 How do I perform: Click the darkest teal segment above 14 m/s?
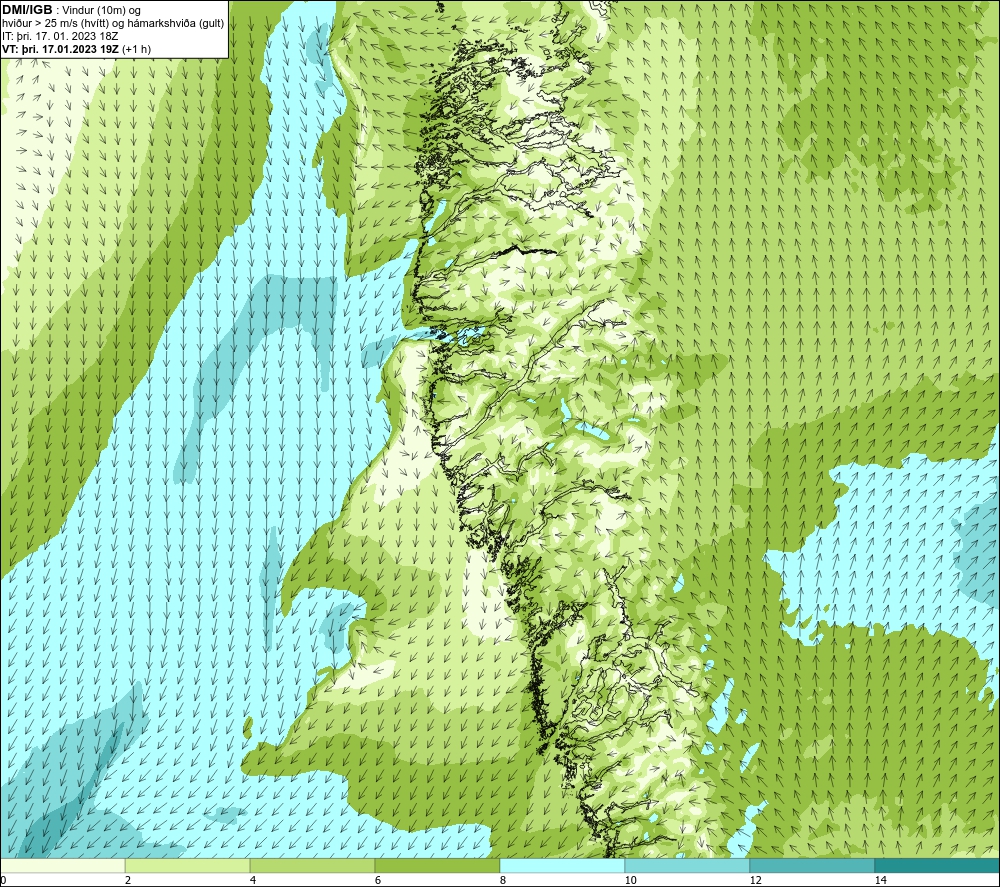tap(938, 865)
